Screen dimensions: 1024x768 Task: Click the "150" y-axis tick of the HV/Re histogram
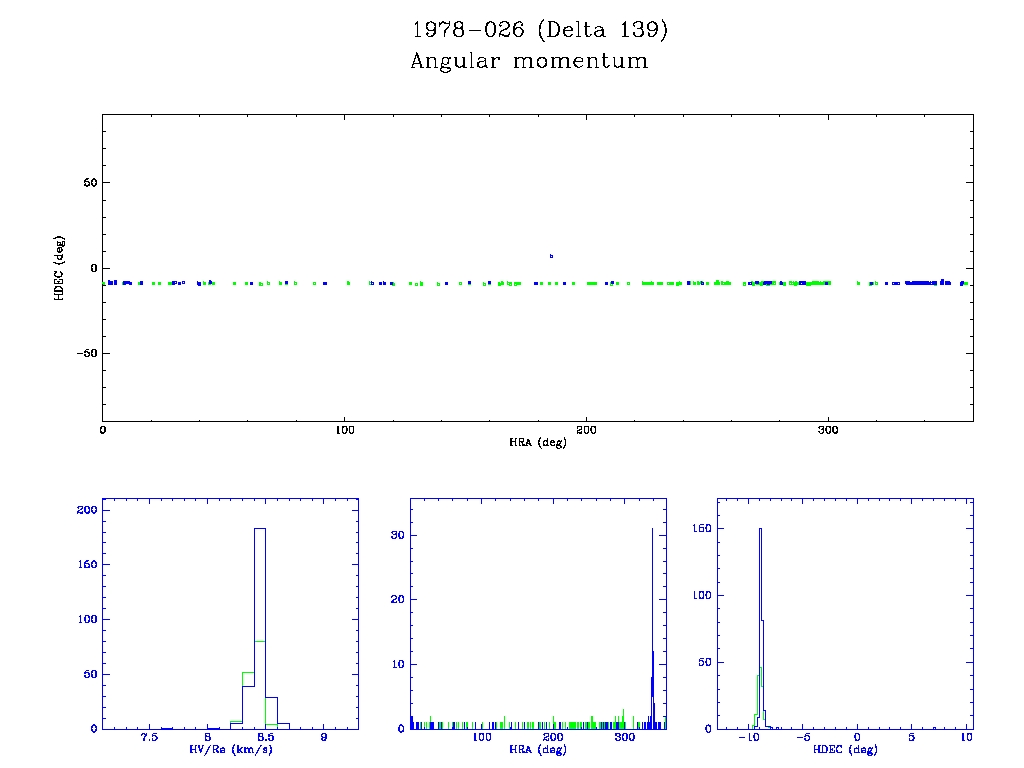(x=87, y=564)
